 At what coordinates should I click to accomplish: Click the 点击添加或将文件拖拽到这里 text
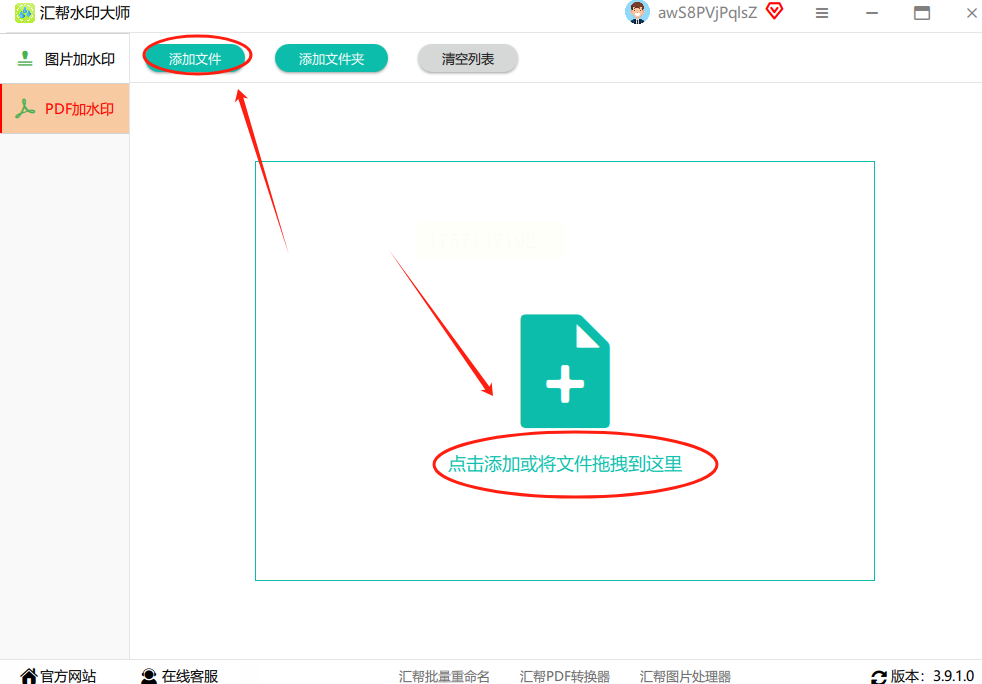click(565, 464)
